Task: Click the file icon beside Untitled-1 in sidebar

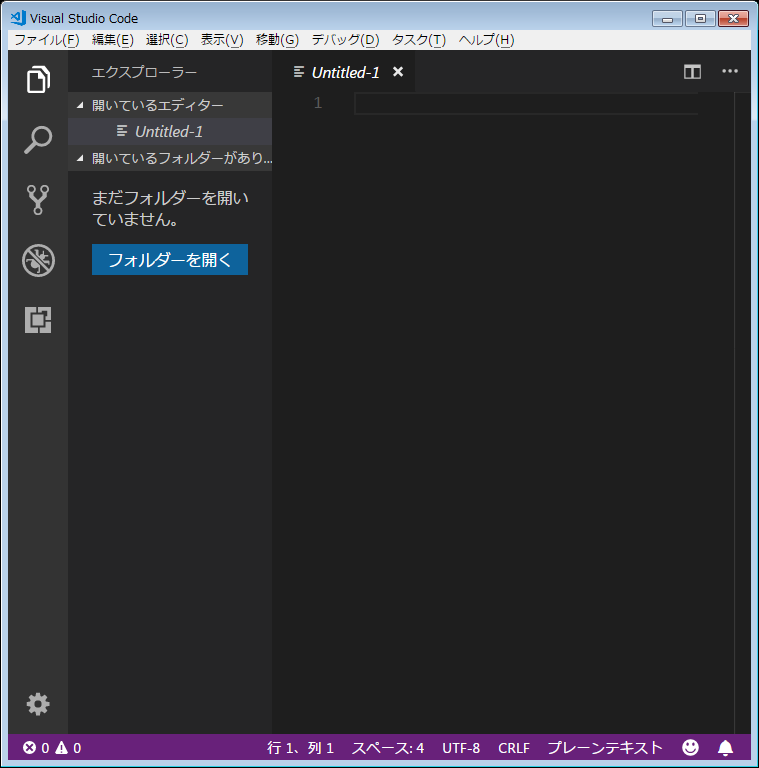Action: (122, 131)
